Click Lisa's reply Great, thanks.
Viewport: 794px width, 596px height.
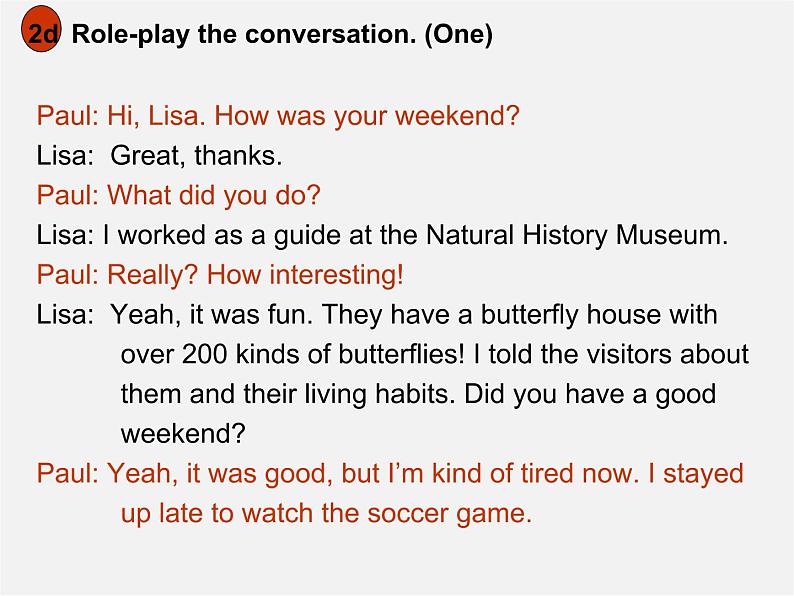click(196, 155)
